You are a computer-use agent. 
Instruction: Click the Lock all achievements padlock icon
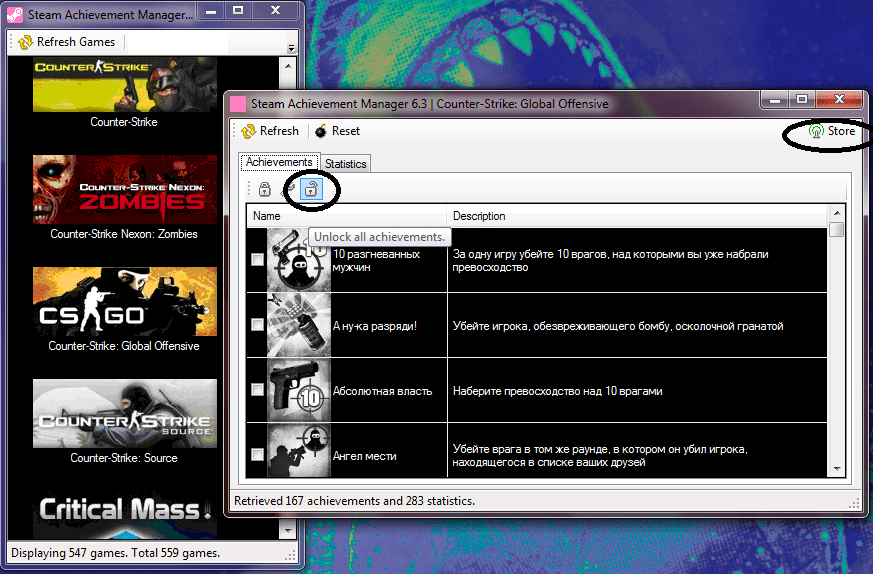(x=264, y=188)
